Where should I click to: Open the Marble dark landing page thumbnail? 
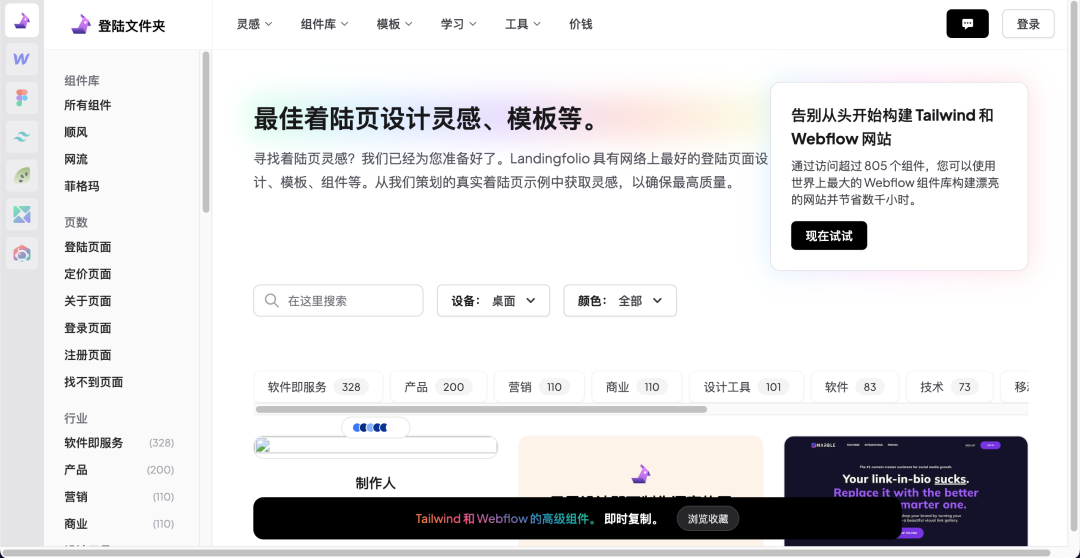(x=906, y=490)
